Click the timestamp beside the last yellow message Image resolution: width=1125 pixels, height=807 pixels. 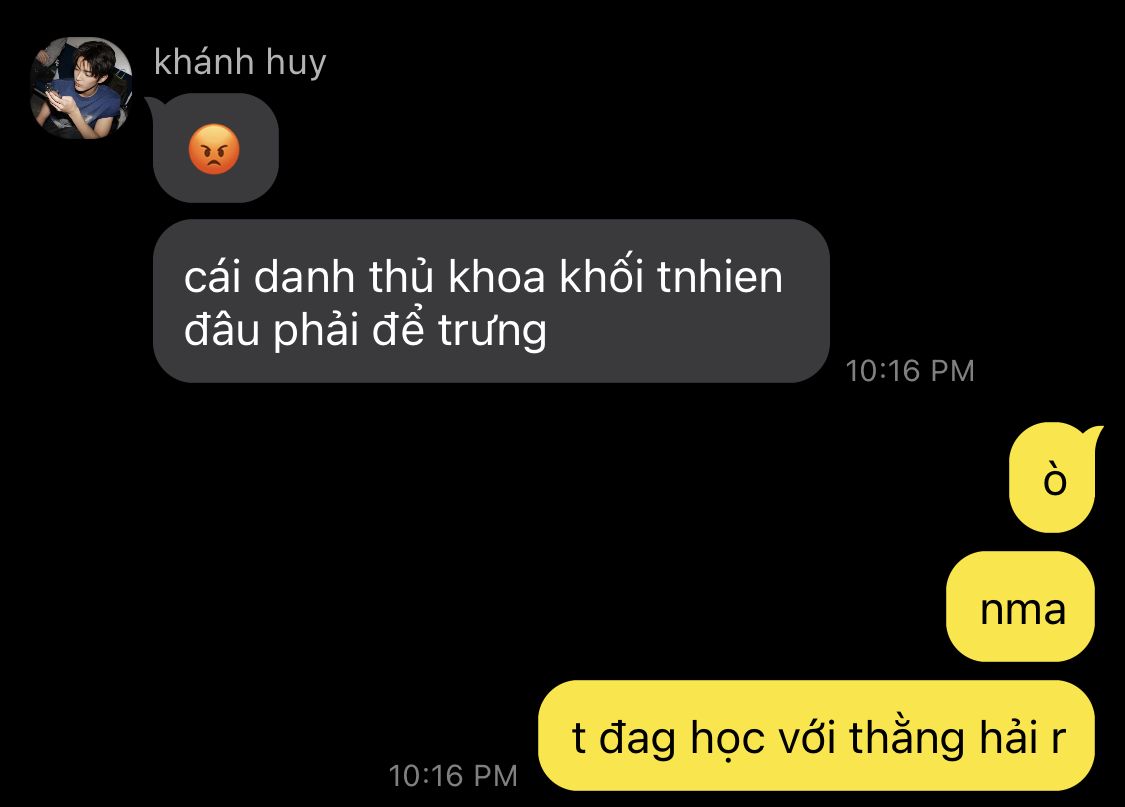click(453, 775)
